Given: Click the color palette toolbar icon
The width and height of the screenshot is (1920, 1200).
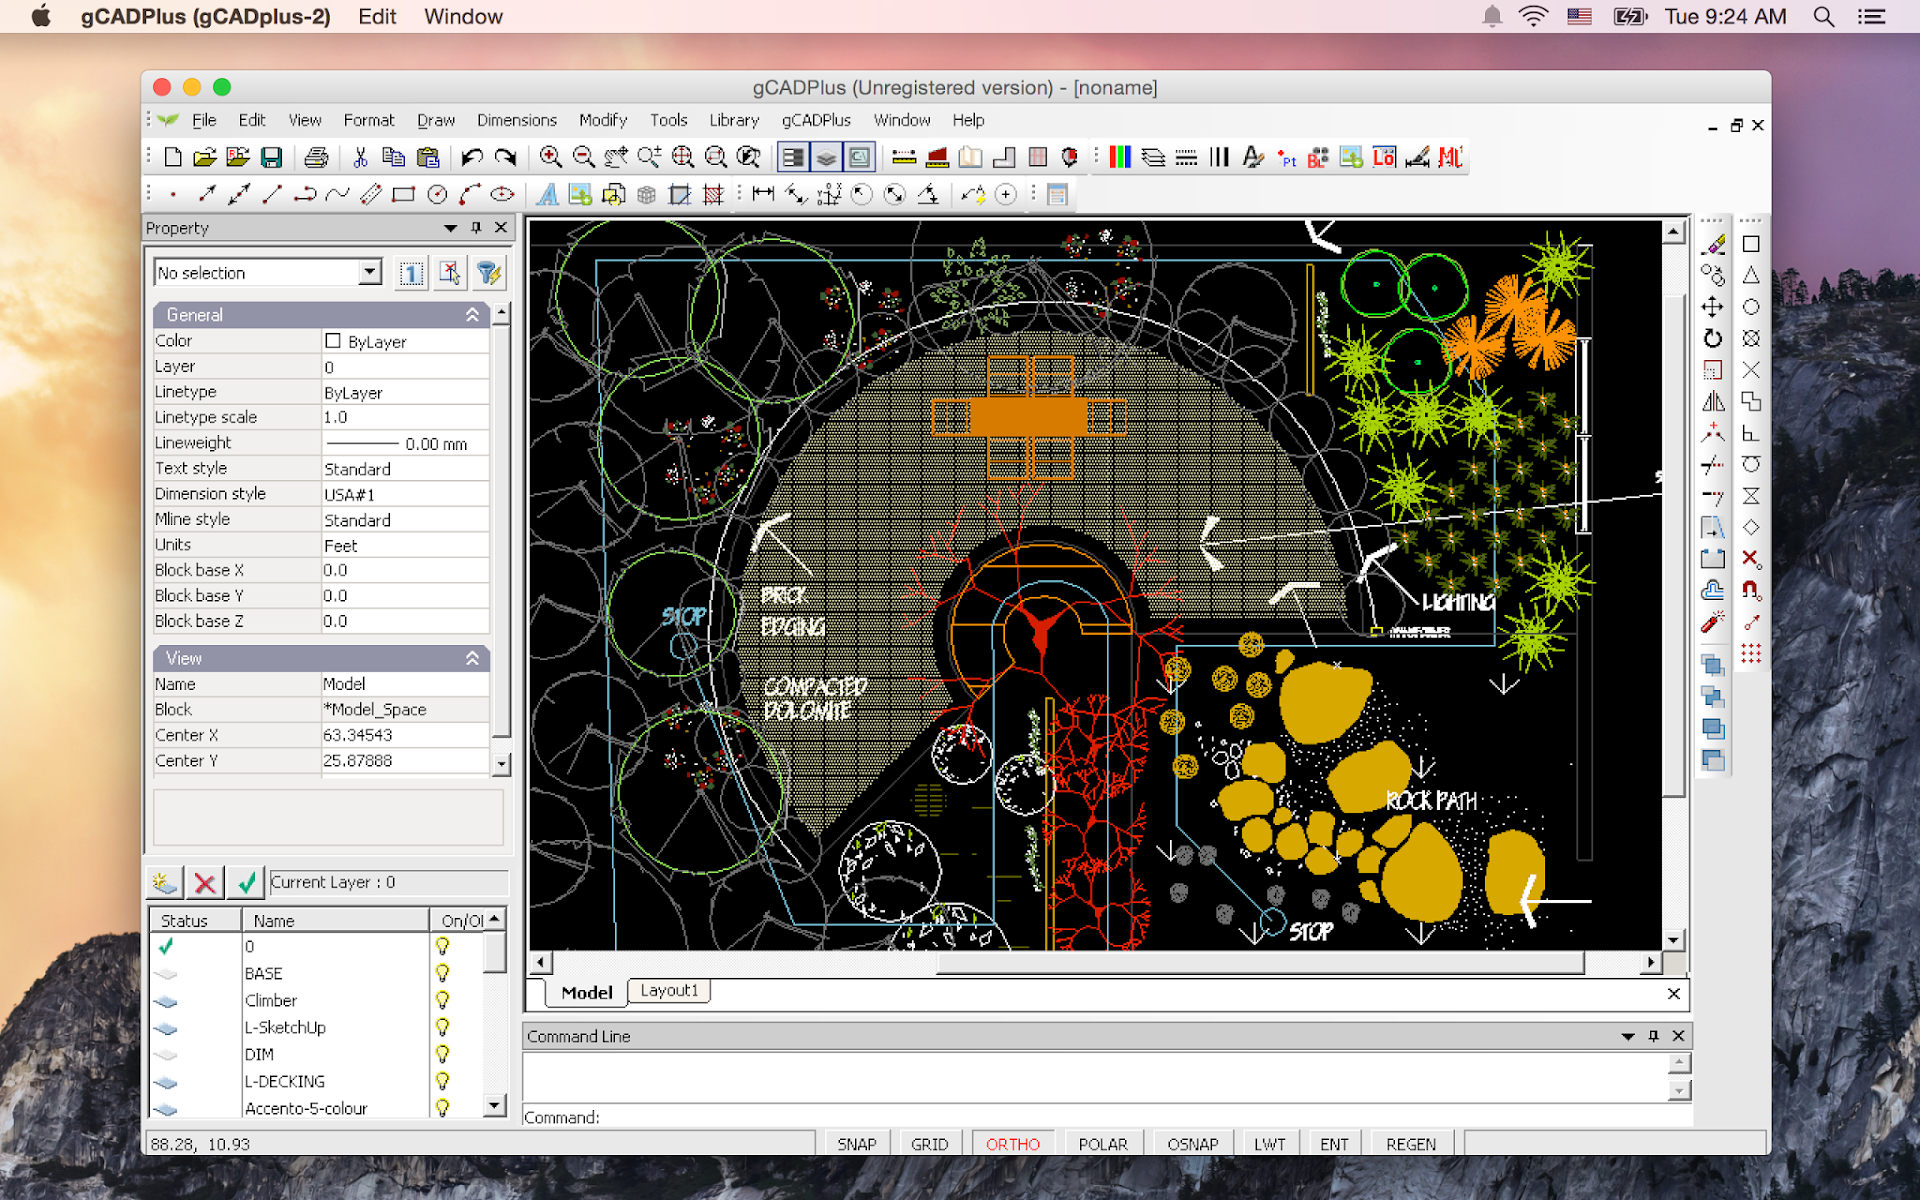Looking at the screenshot, I should coord(1120,157).
